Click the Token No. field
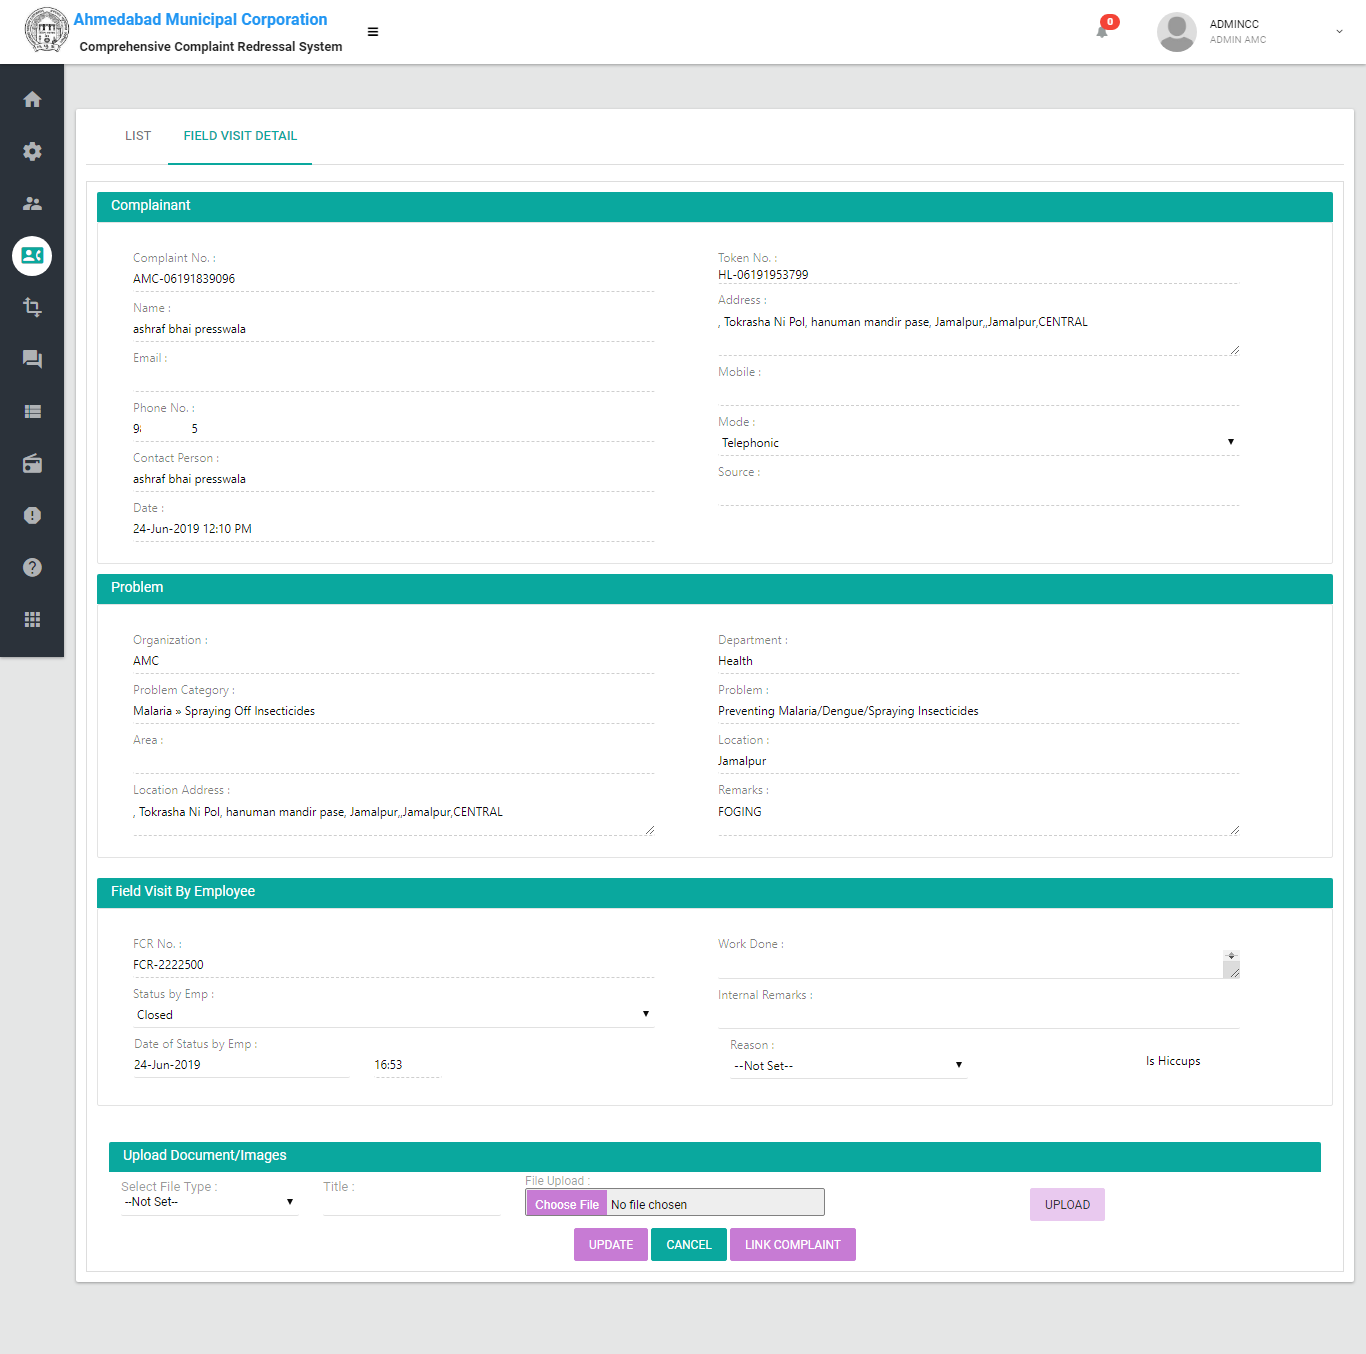The image size is (1366, 1354). pyautogui.click(x=978, y=275)
